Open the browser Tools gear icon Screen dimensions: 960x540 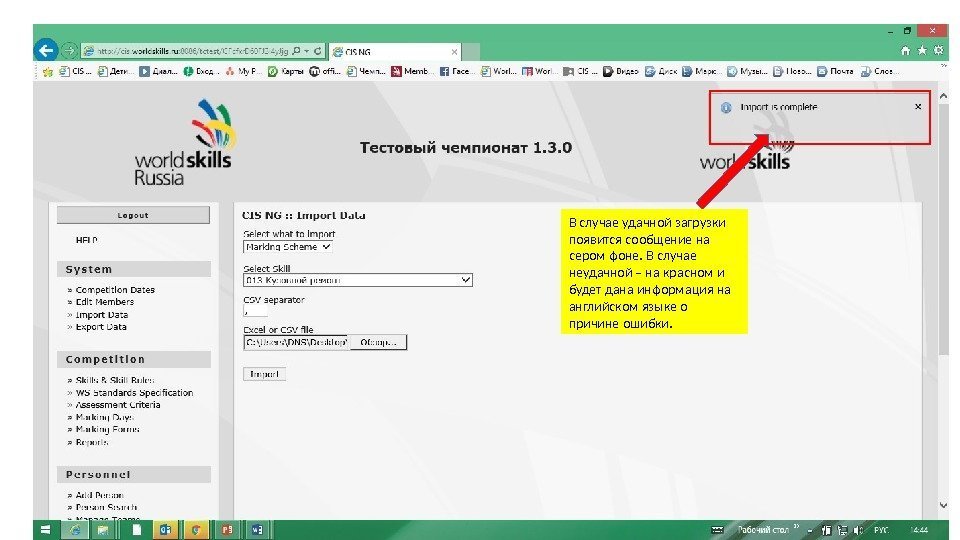[x=939, y=51]
